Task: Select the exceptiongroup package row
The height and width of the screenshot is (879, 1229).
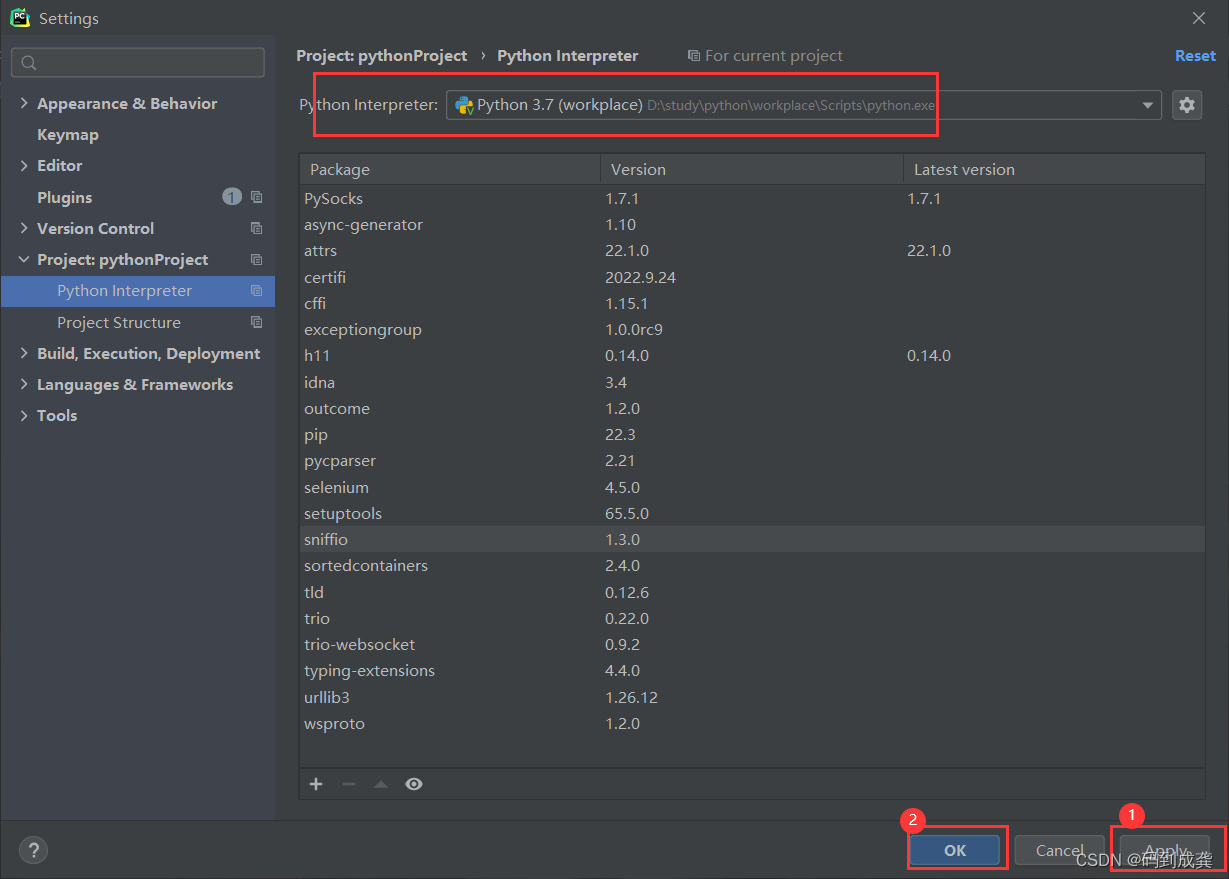Action: 752,329
